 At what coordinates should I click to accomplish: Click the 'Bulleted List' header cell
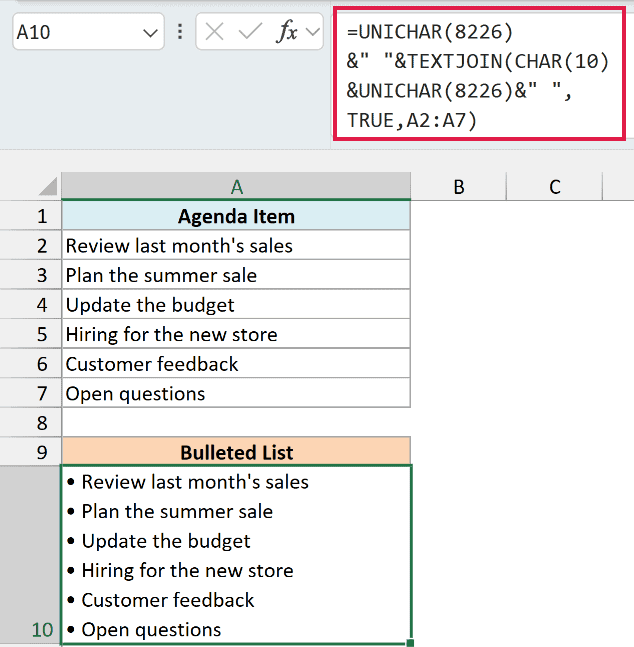pyautogui.click(x=236, y=452)
